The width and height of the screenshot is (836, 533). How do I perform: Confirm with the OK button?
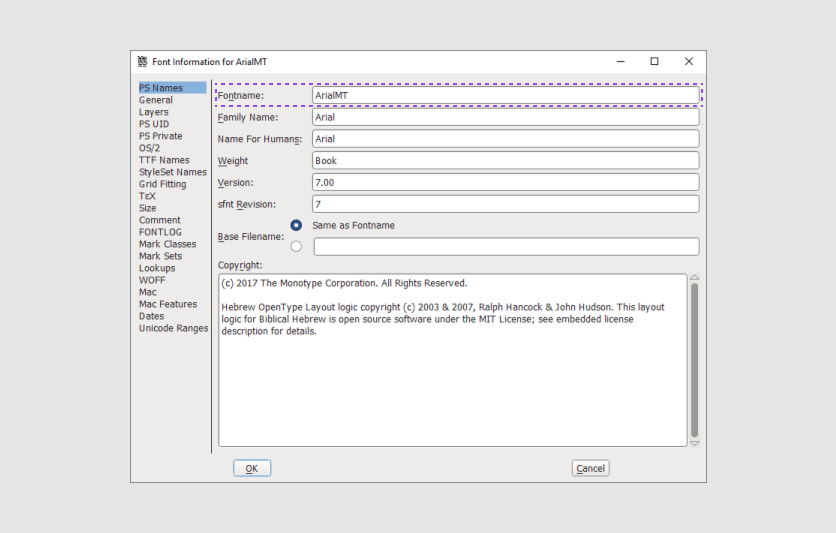click(x=252, y=468)
